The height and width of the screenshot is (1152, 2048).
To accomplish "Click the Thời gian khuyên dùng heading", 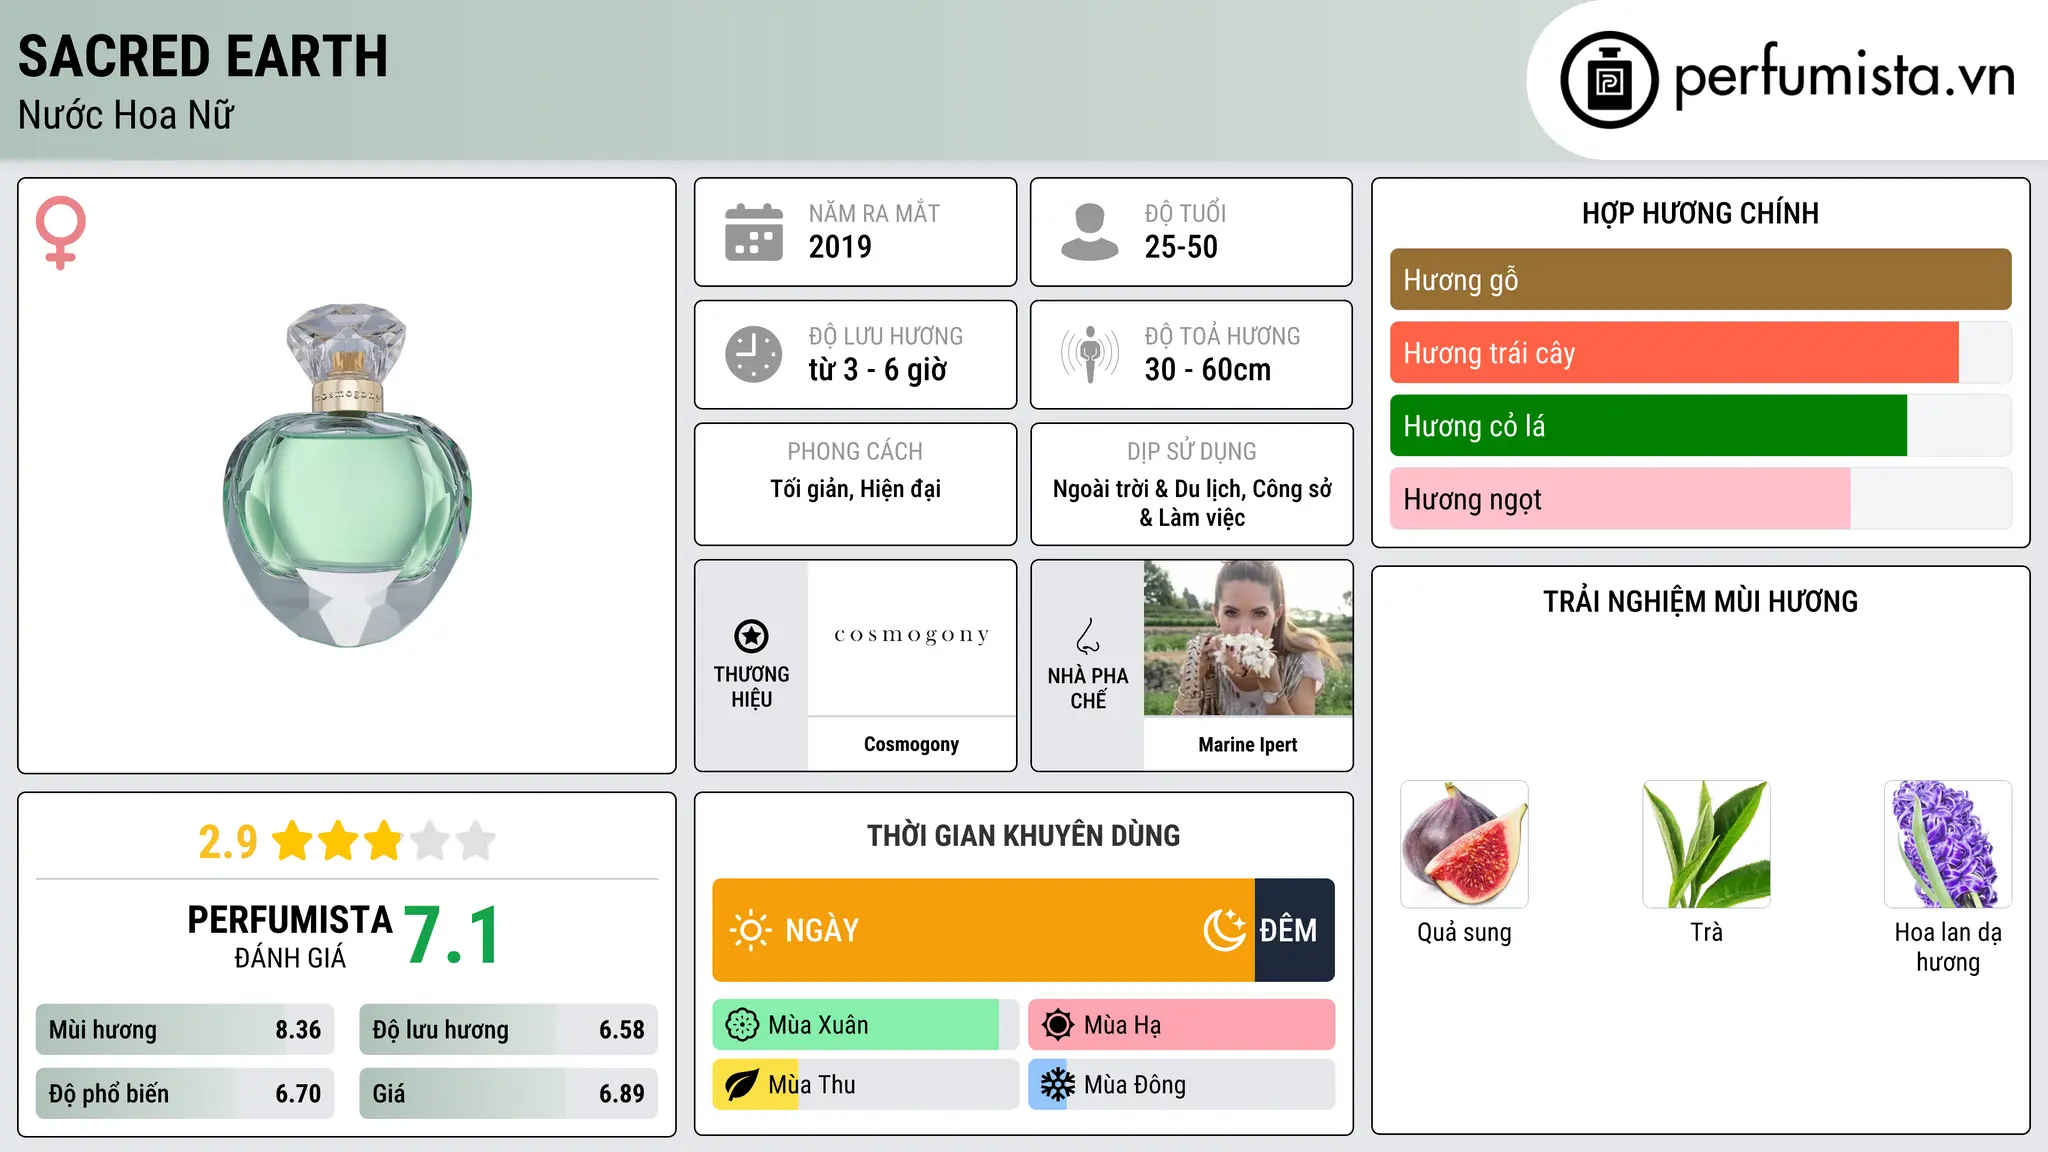I will click(1023, 835).
